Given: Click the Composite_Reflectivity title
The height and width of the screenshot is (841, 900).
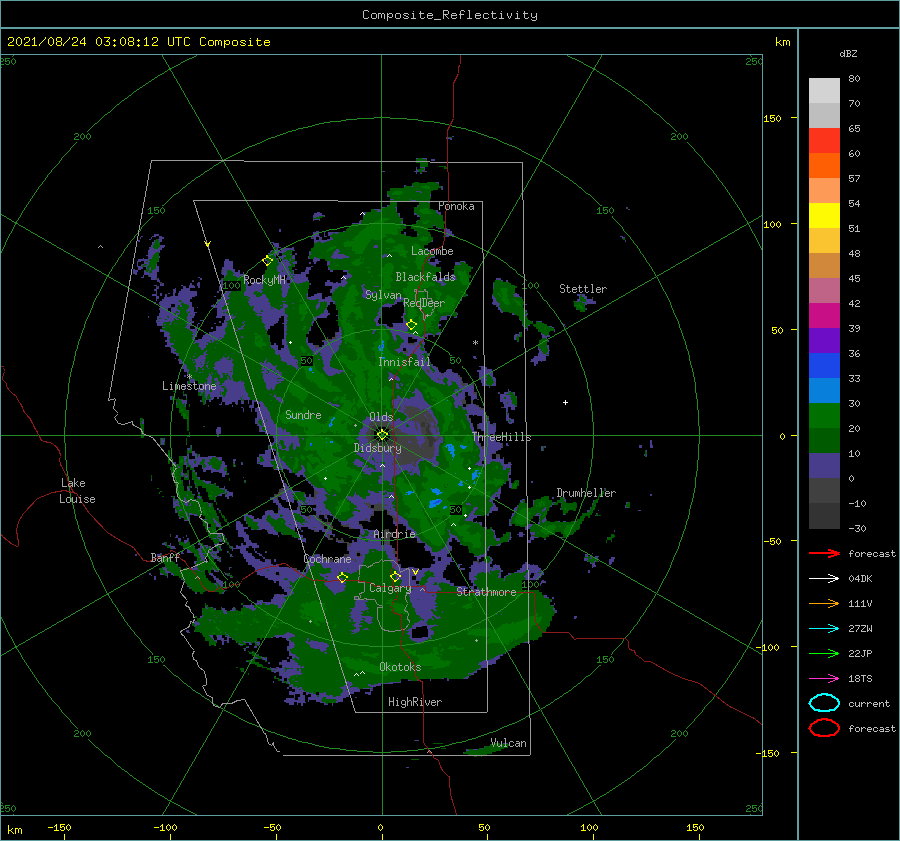Looking at the screenshot, I should coord(449,15).
